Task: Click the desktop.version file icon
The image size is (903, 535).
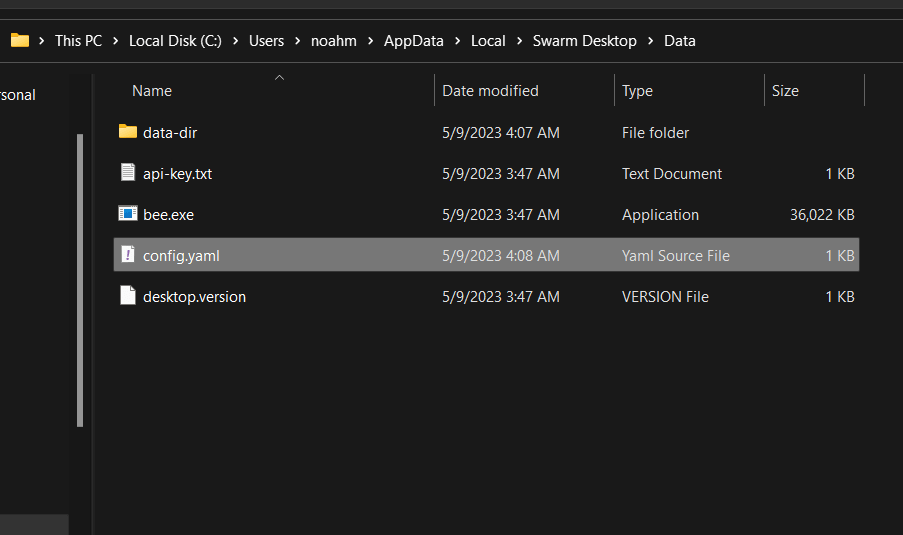Action: (x=127, y=296)
